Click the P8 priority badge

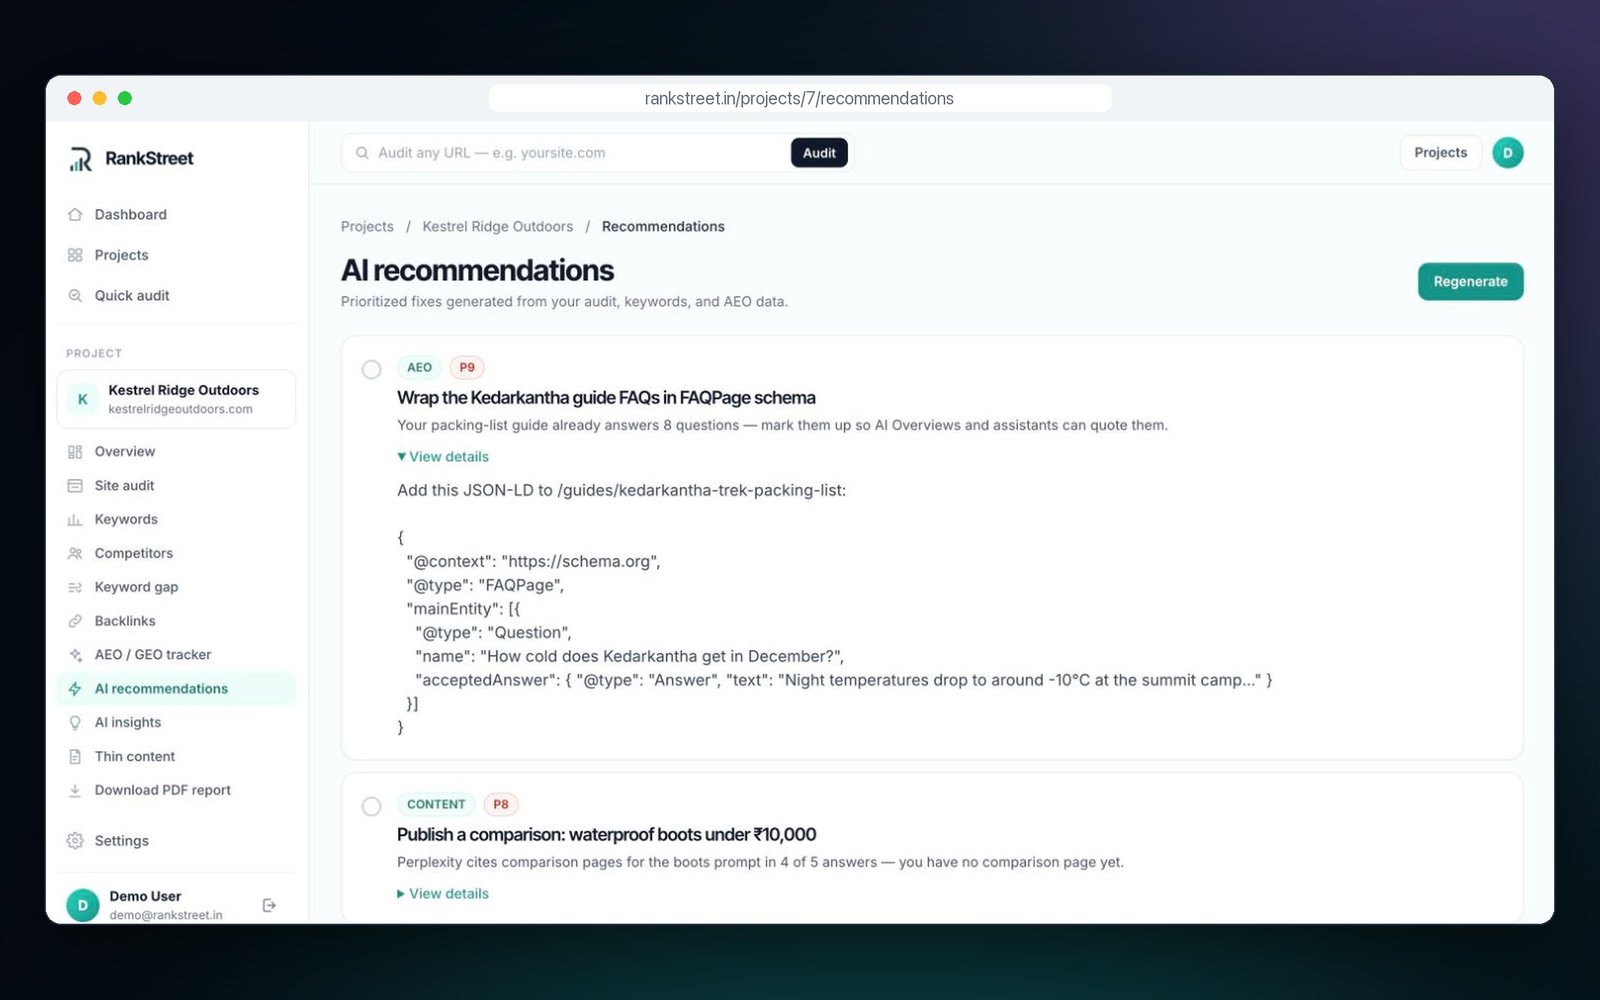tap(501, 805)
